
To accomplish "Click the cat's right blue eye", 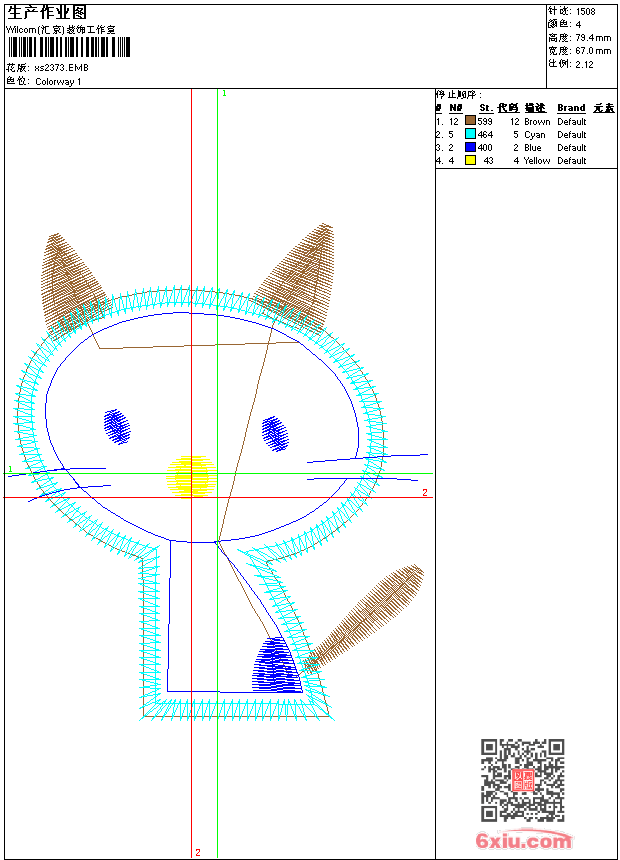I will click(275, 434).
